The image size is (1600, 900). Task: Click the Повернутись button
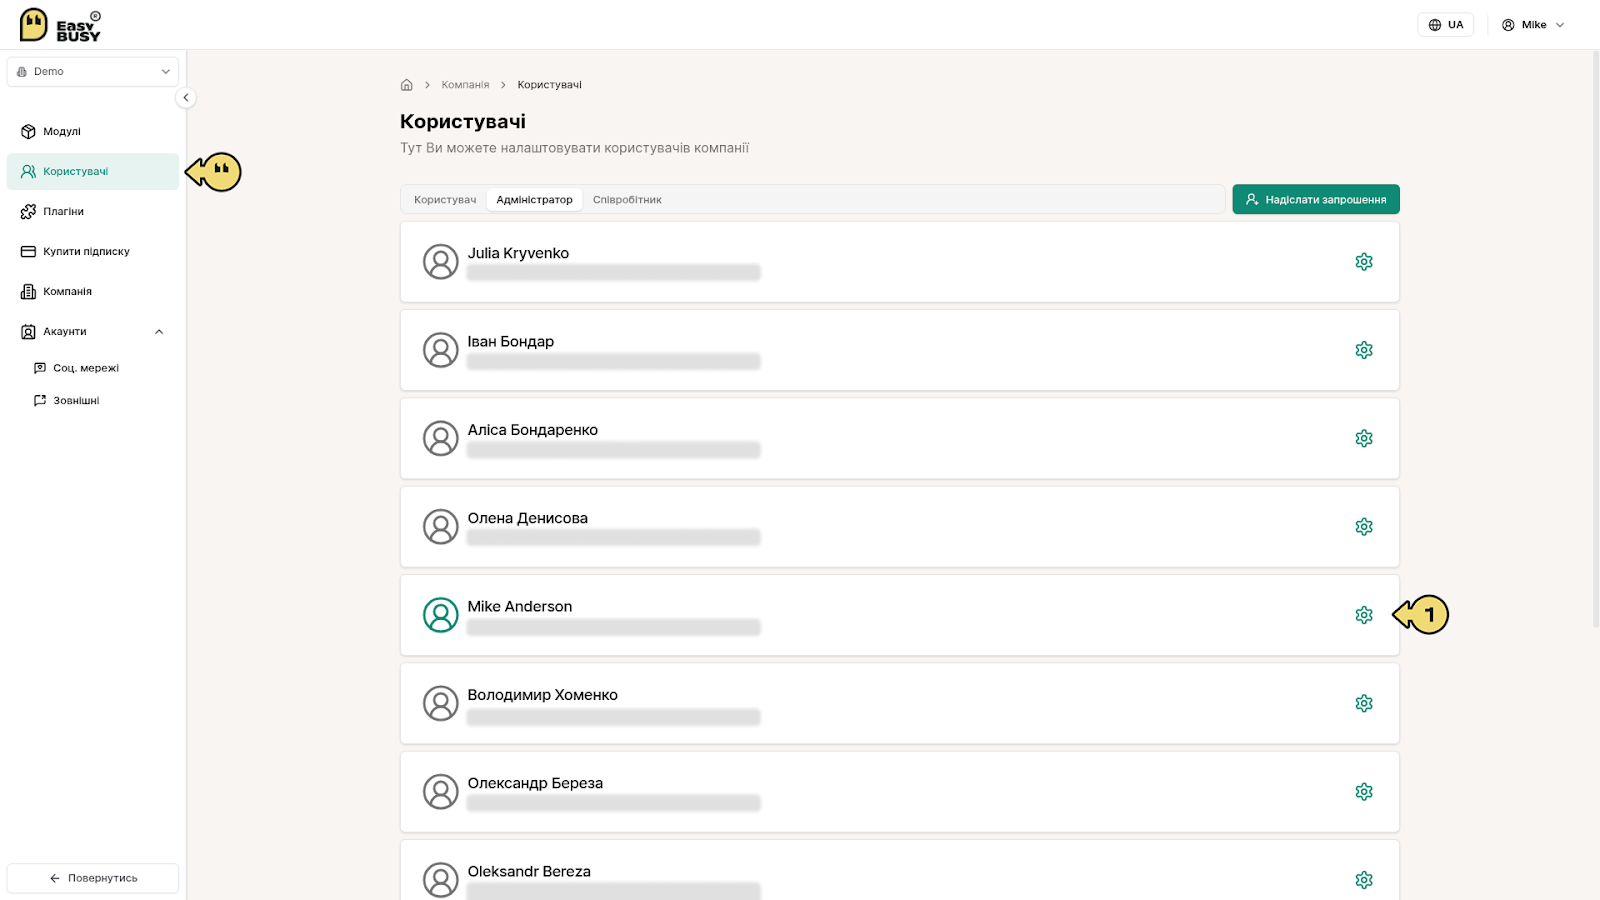click(x=92, y=878)
